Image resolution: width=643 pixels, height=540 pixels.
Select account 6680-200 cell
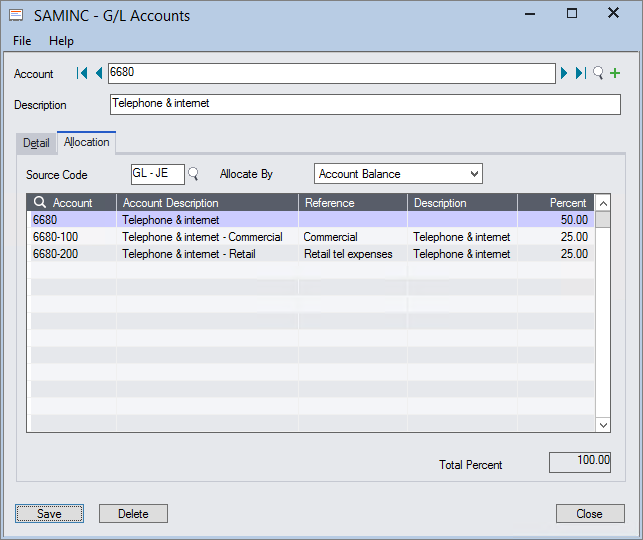73,254
